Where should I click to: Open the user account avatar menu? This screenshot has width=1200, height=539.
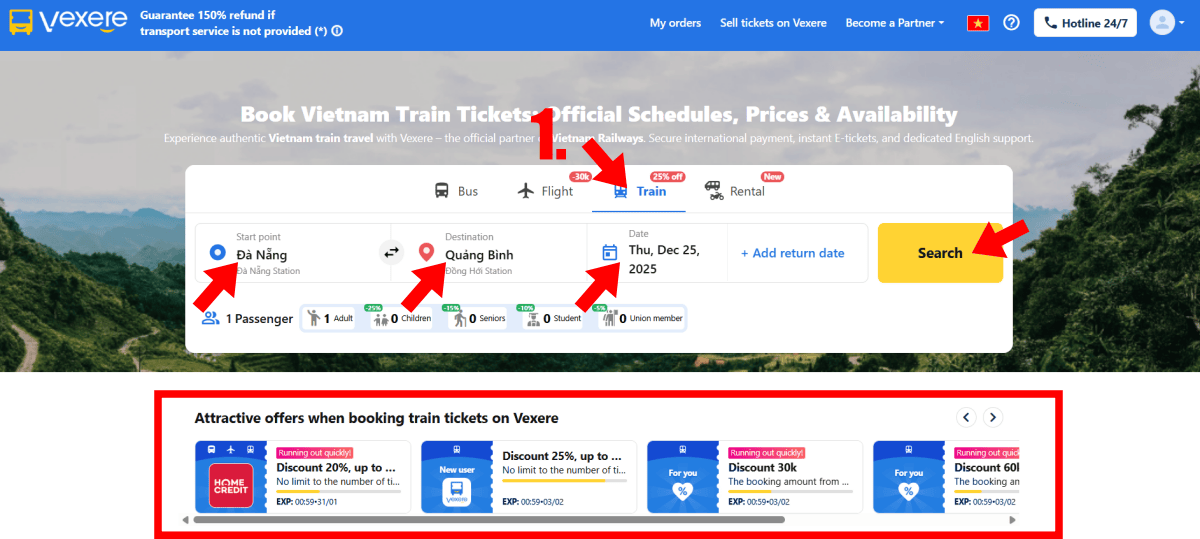[x=1168, y=22]
